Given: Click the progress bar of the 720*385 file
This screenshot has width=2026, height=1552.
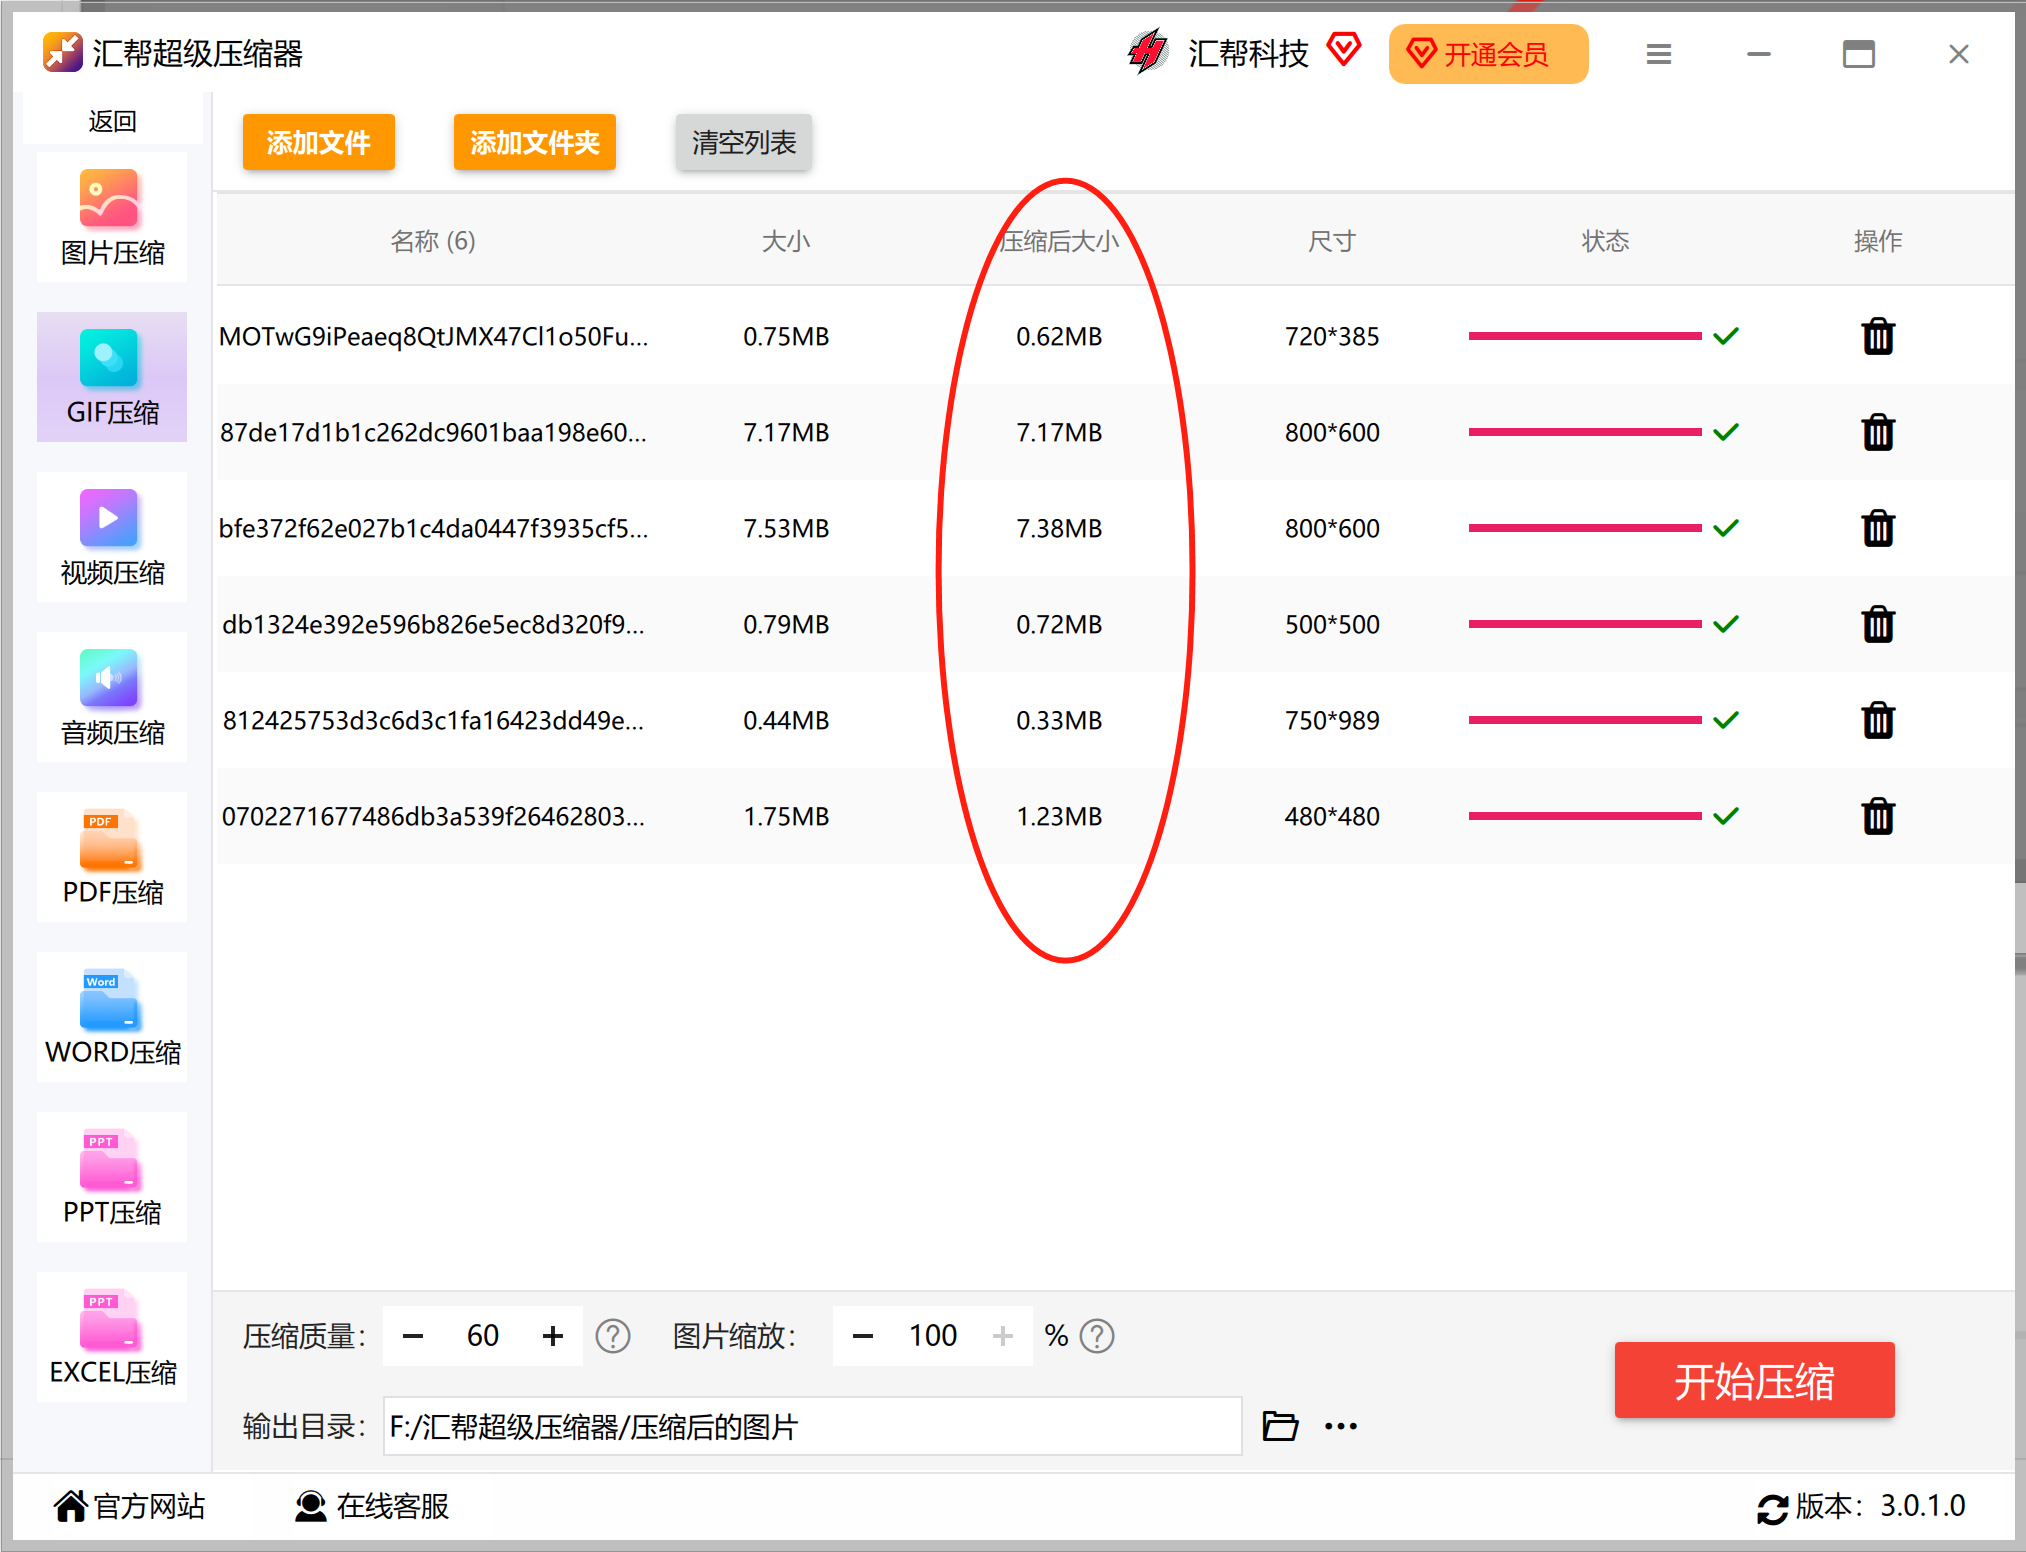Looking at the screenshot, I should 1585,336.
